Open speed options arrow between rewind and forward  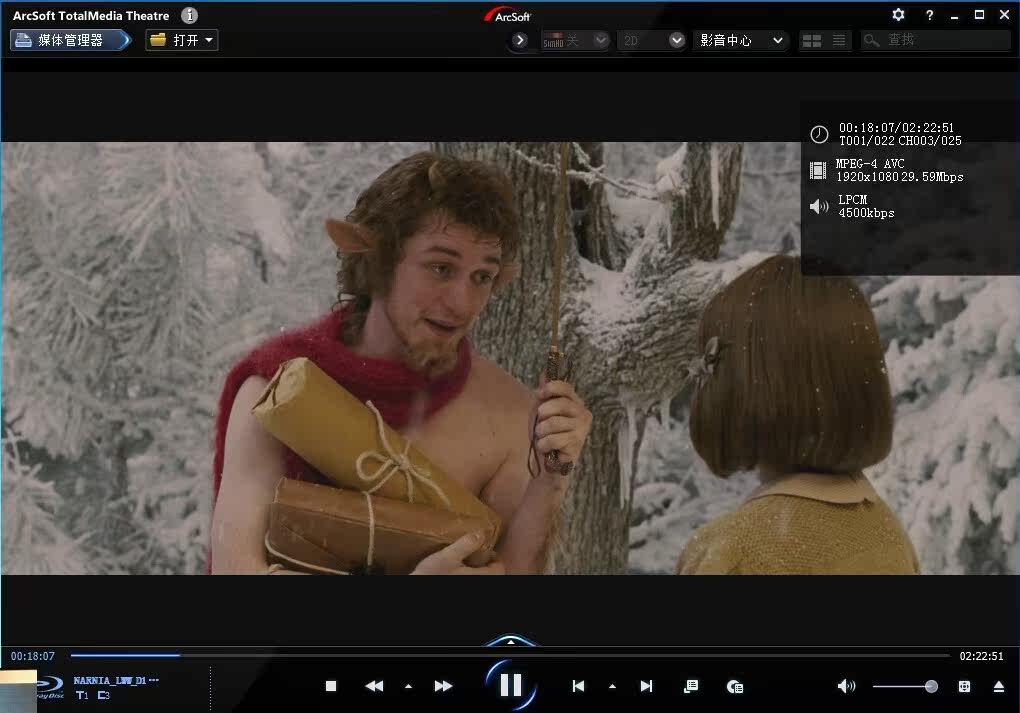(x=409, y=686)
